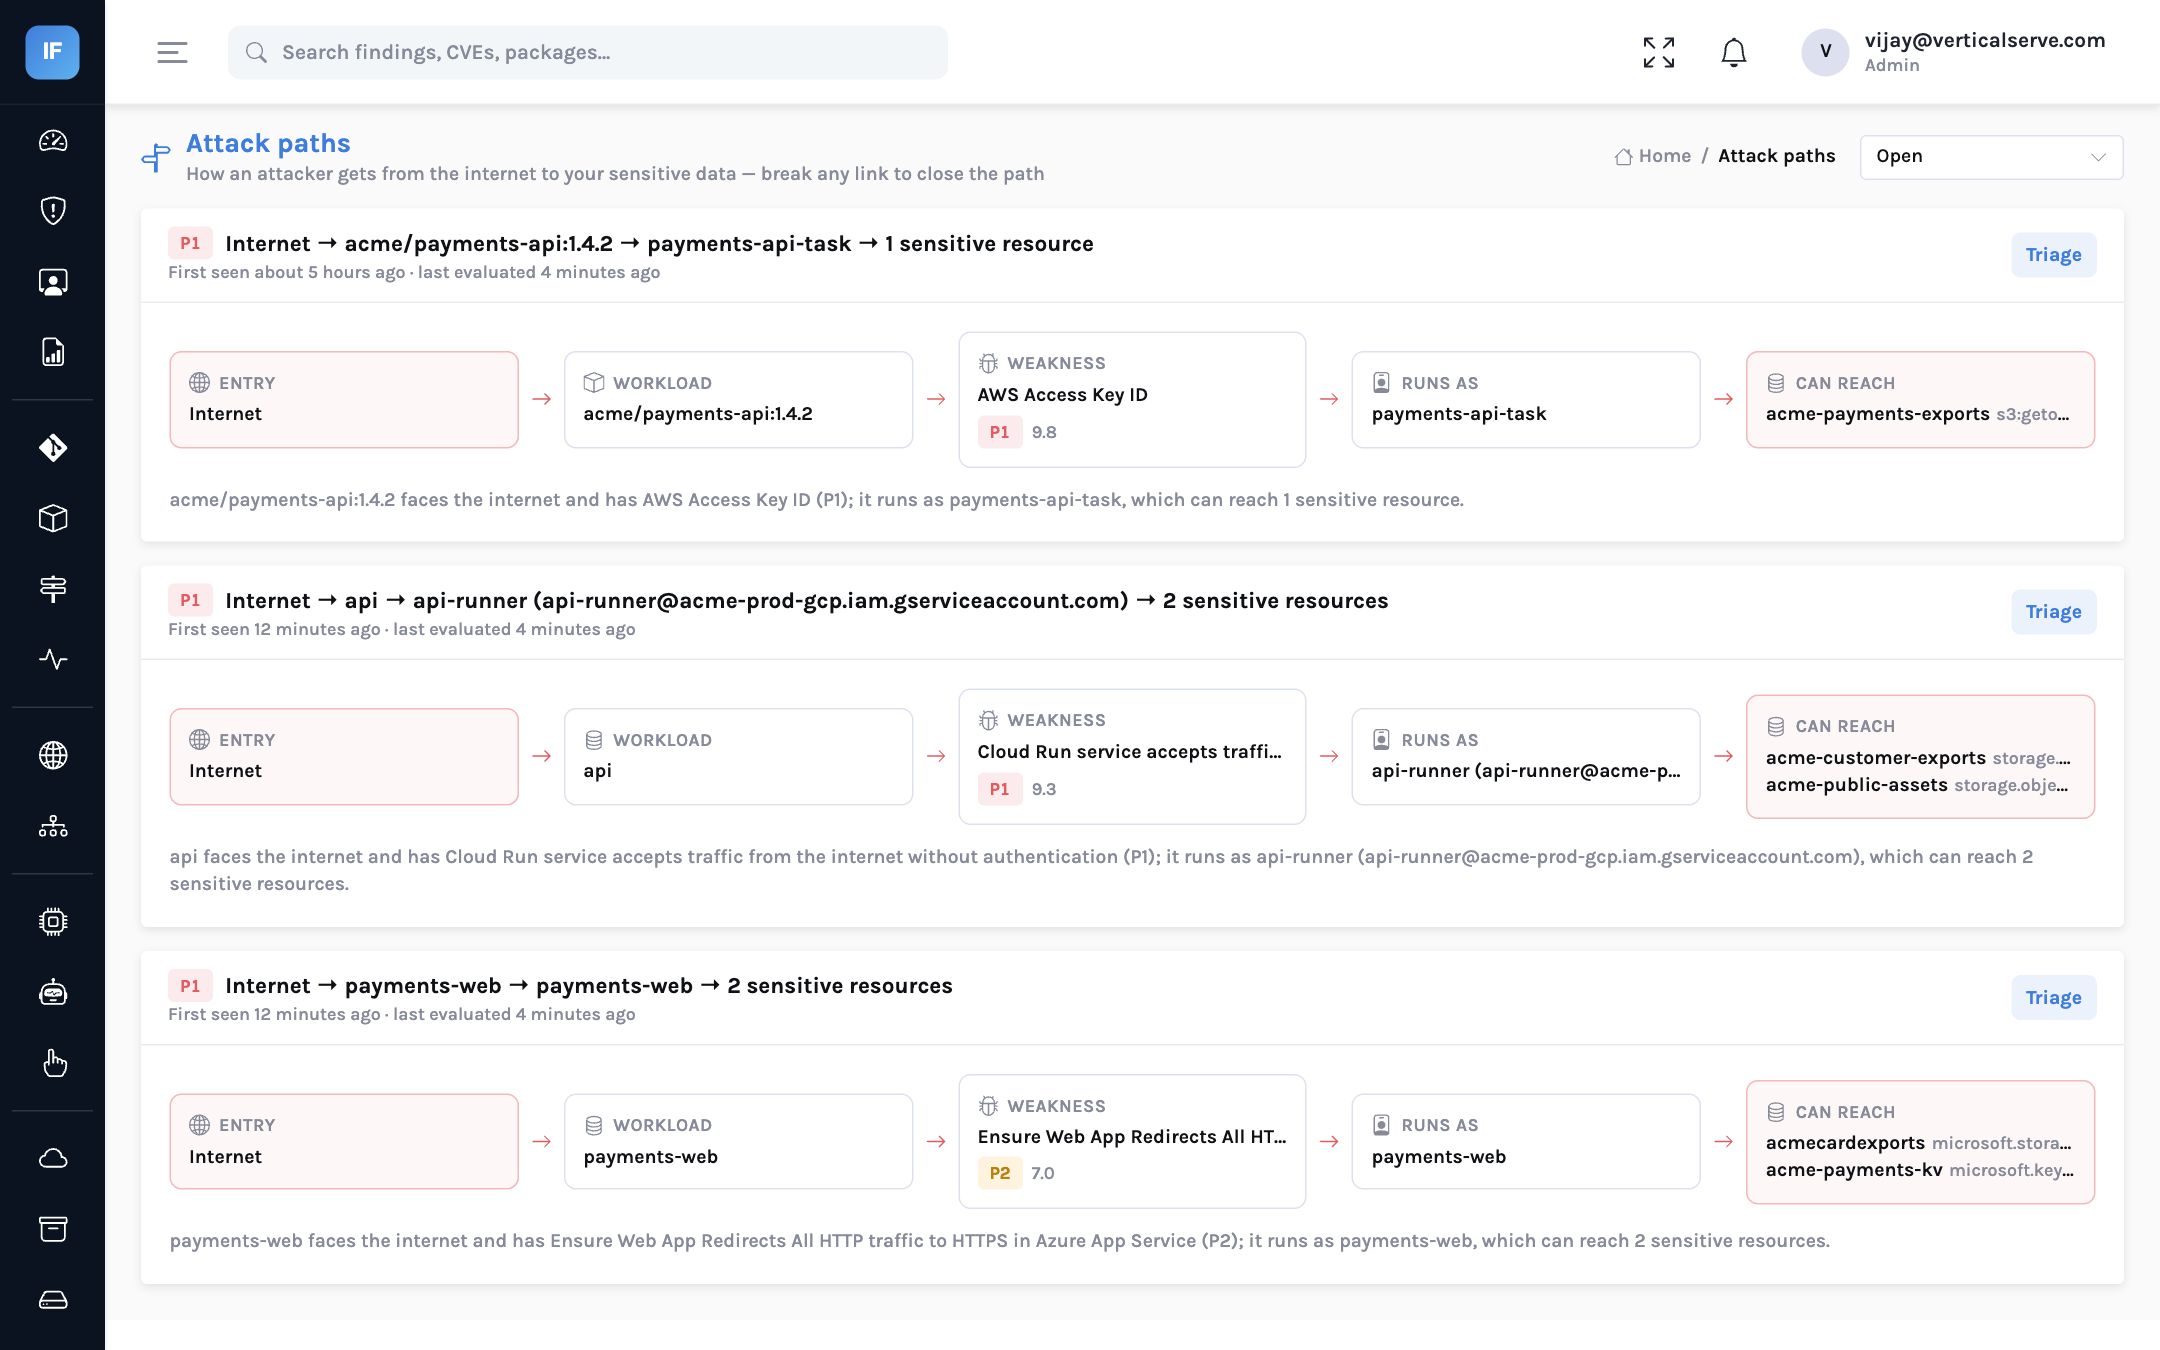Open the archive box icon in sidebar
The width and height of the screenshot is (2160, 1350).
pyautogui.click(x=53, y=1229)
